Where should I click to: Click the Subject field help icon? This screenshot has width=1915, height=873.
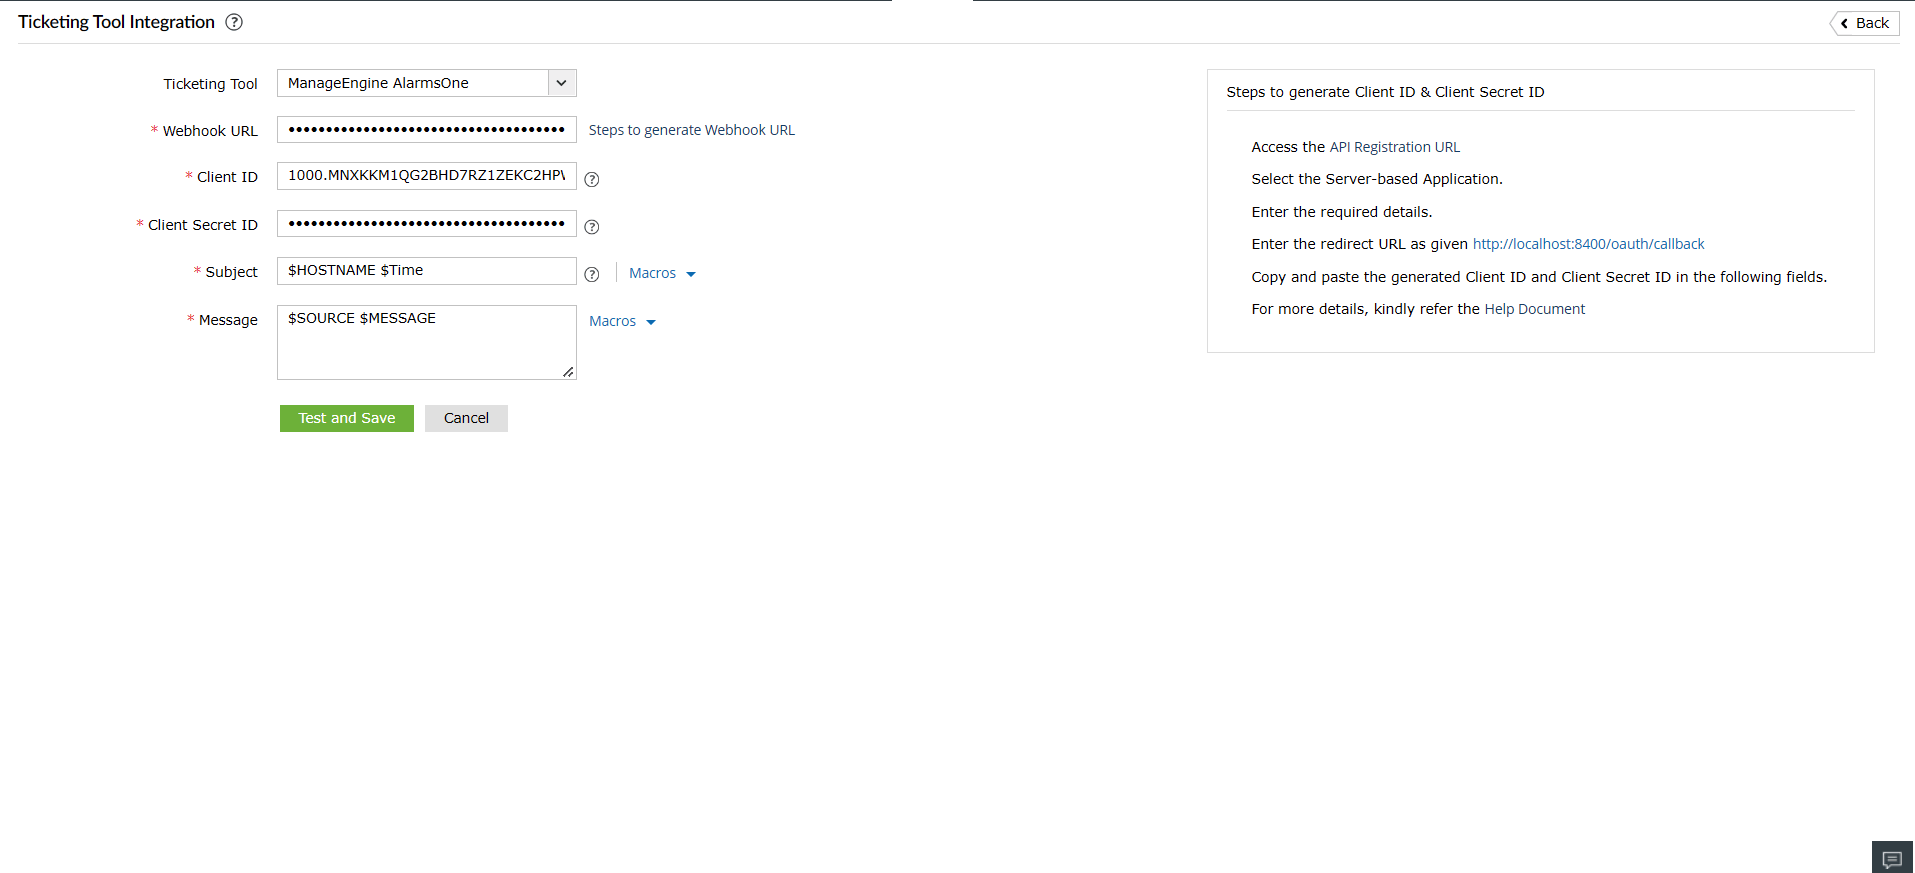click(x=592, y=274)
